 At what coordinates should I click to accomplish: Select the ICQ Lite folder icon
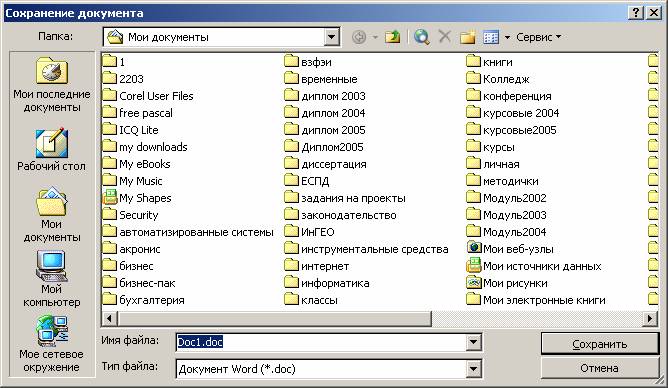tap(110, 129)
